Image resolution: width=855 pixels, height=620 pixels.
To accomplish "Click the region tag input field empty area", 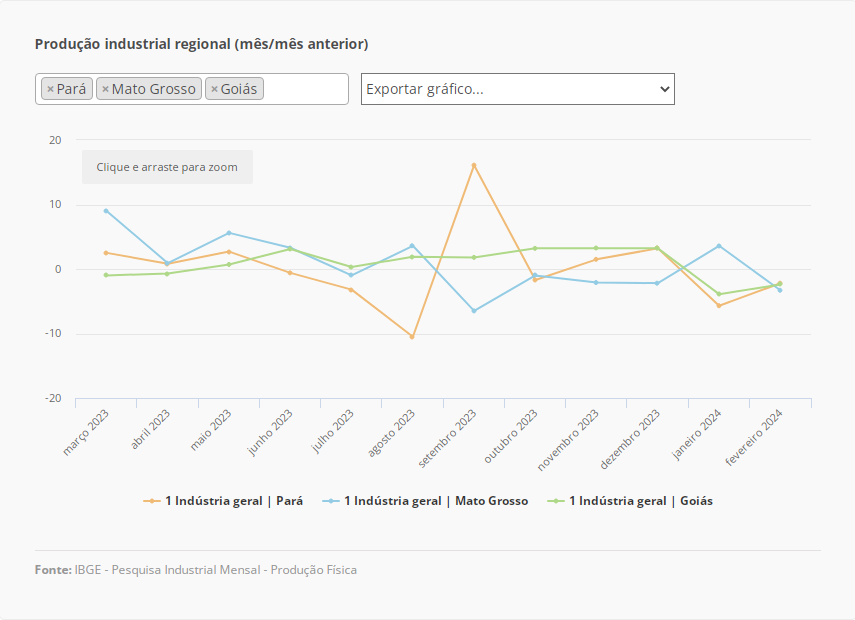I will coord(304,89).
